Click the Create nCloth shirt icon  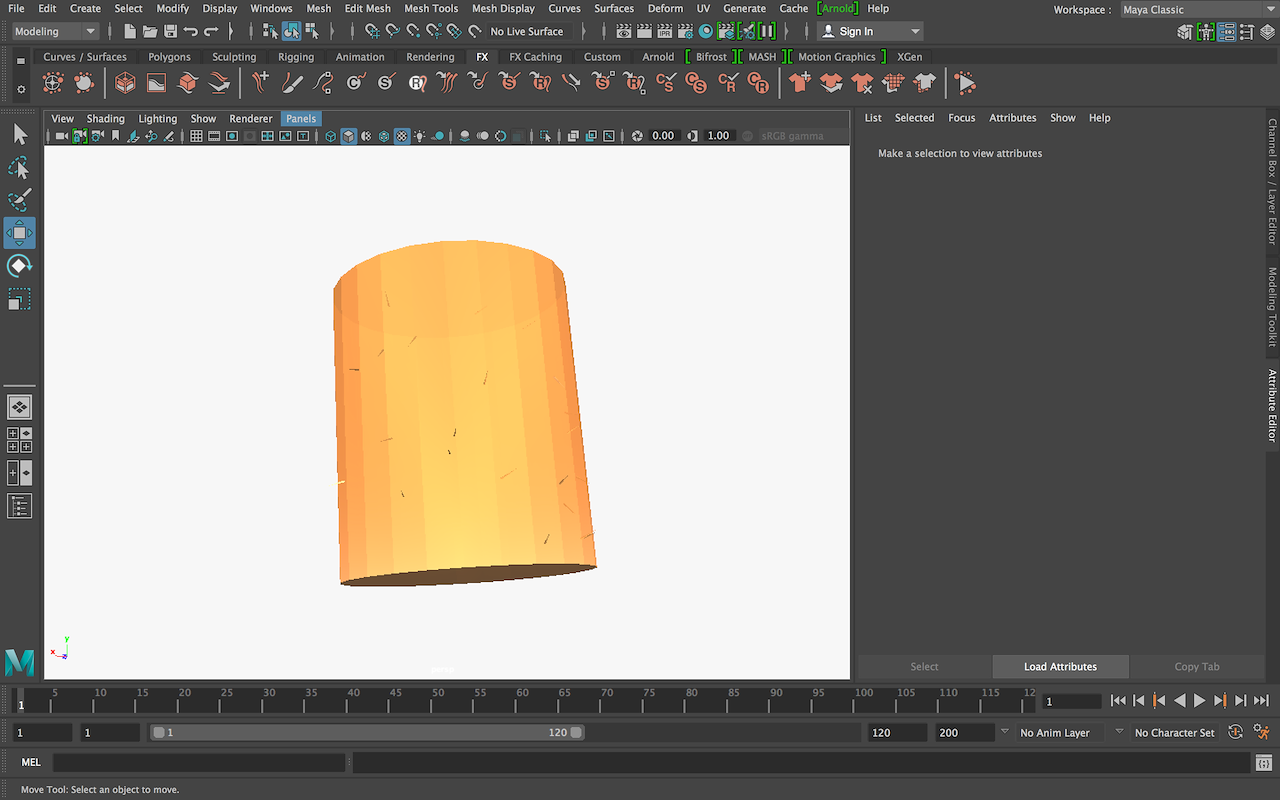coord(799,83)
